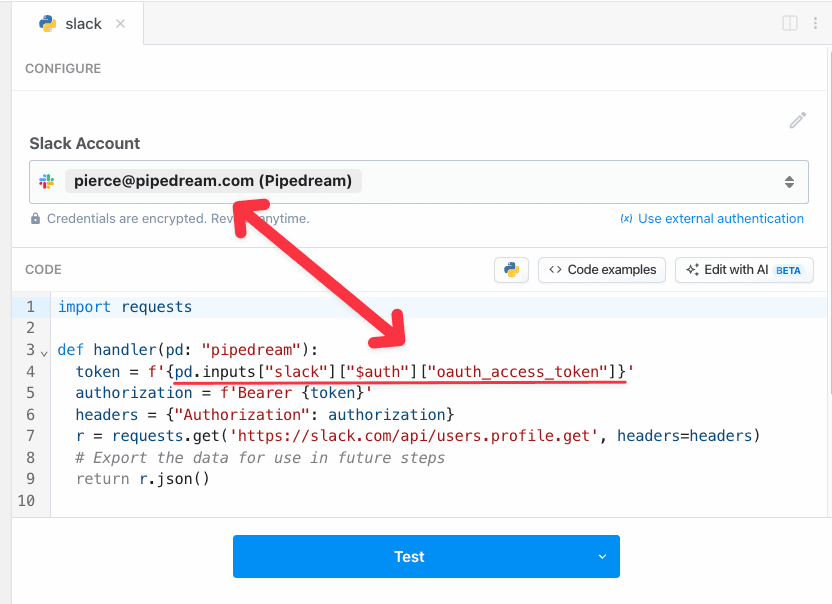Close the slack tab

click(x=120, y=23)
